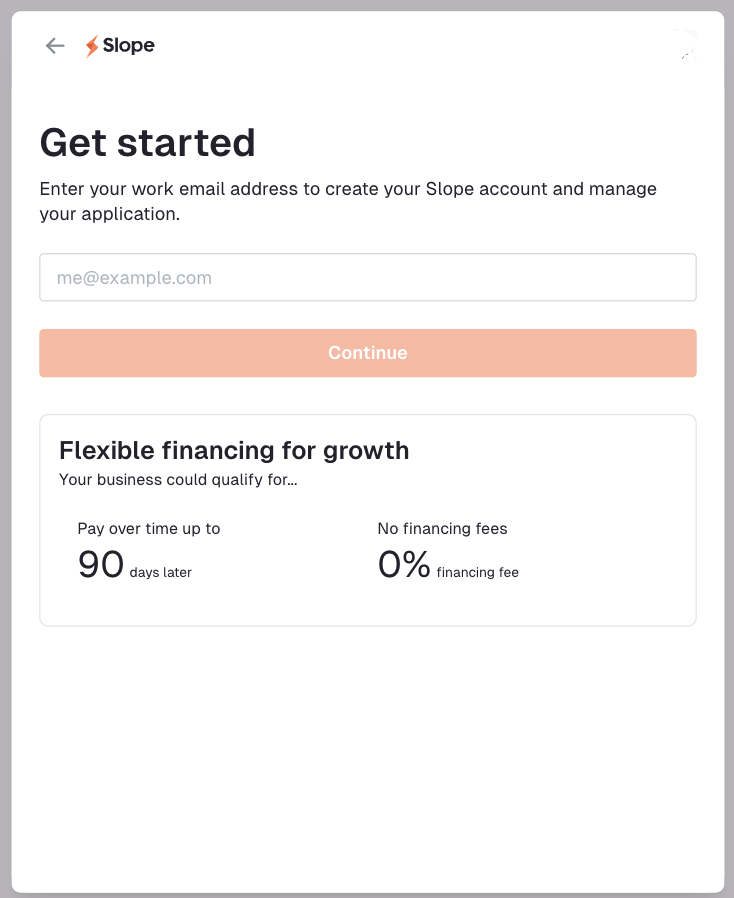
Task: Click the back arrow icon
Action: click(x=55, y=46)
